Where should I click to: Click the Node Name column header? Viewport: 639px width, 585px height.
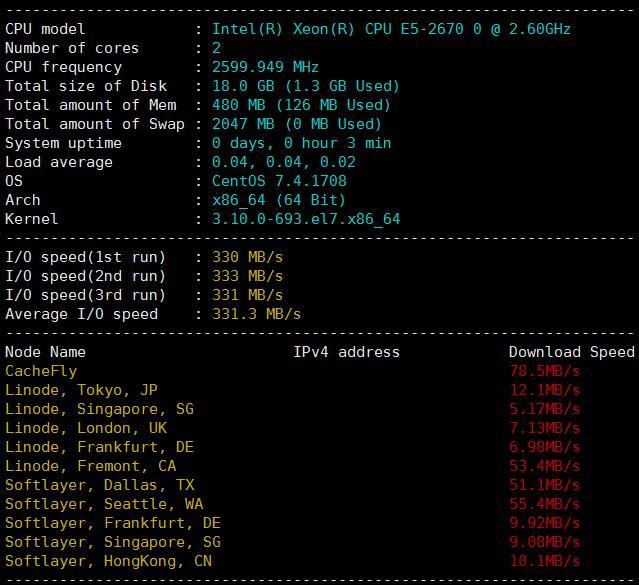[45, 352]
